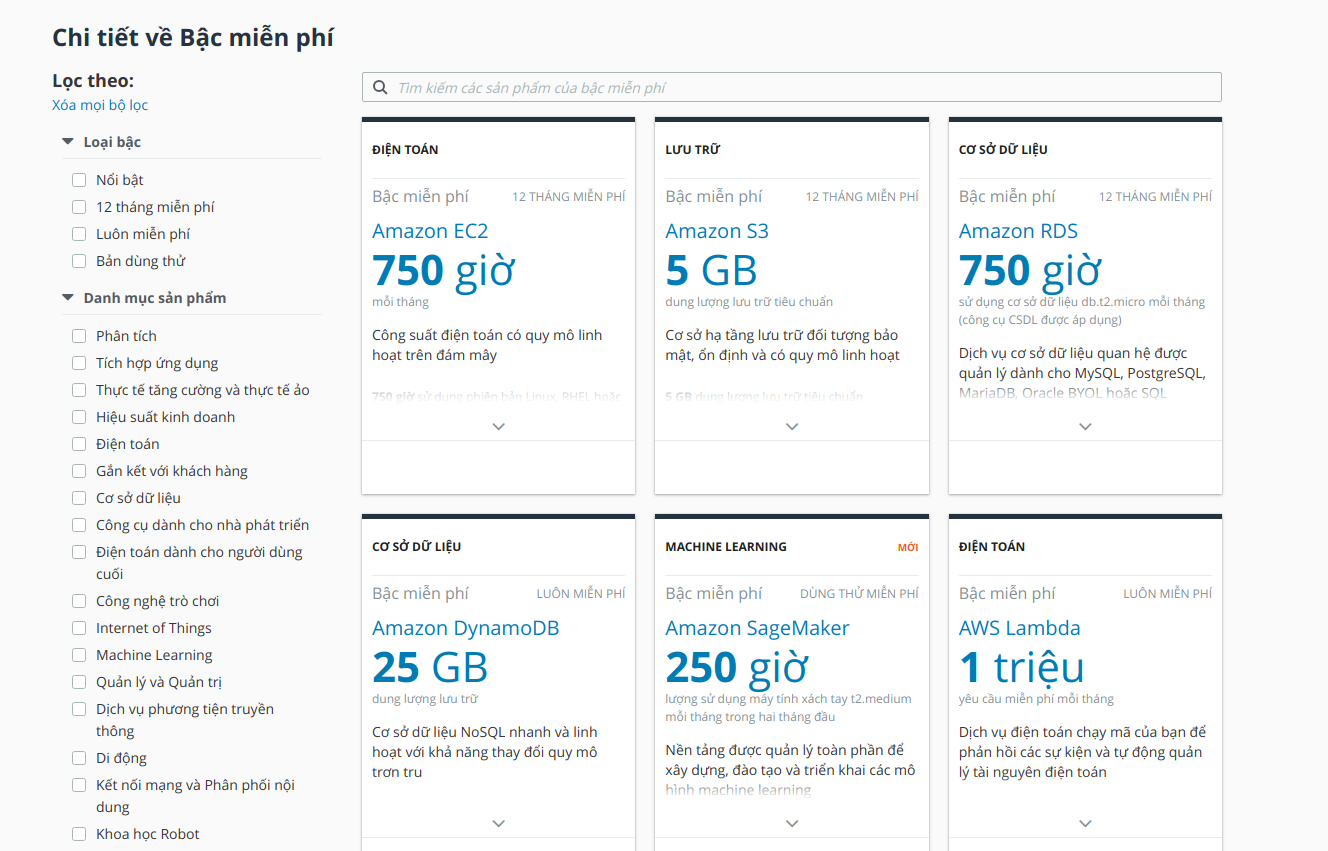Enable the 12 tháng miễn phí filter
The height and width of the screenshot is (851, 1328).
pos(79,207)
